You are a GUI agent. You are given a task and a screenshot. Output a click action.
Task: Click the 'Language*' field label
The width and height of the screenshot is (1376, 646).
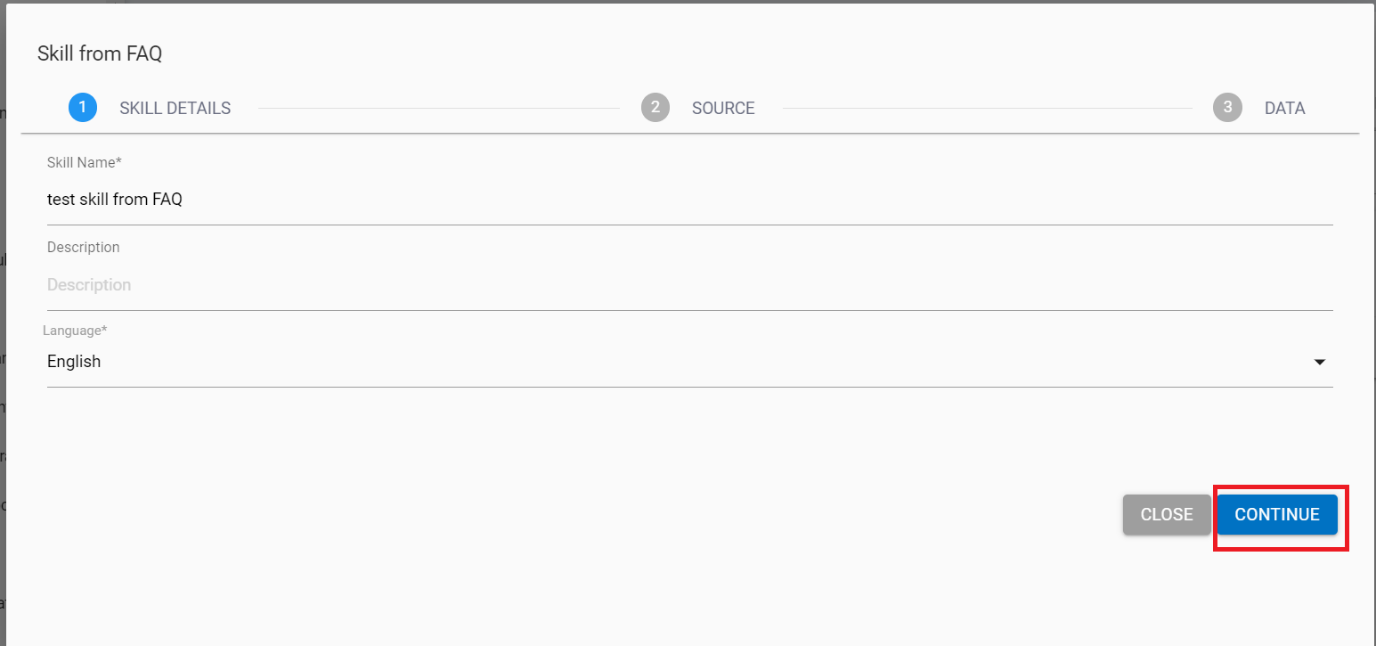[x=75, y=330]
